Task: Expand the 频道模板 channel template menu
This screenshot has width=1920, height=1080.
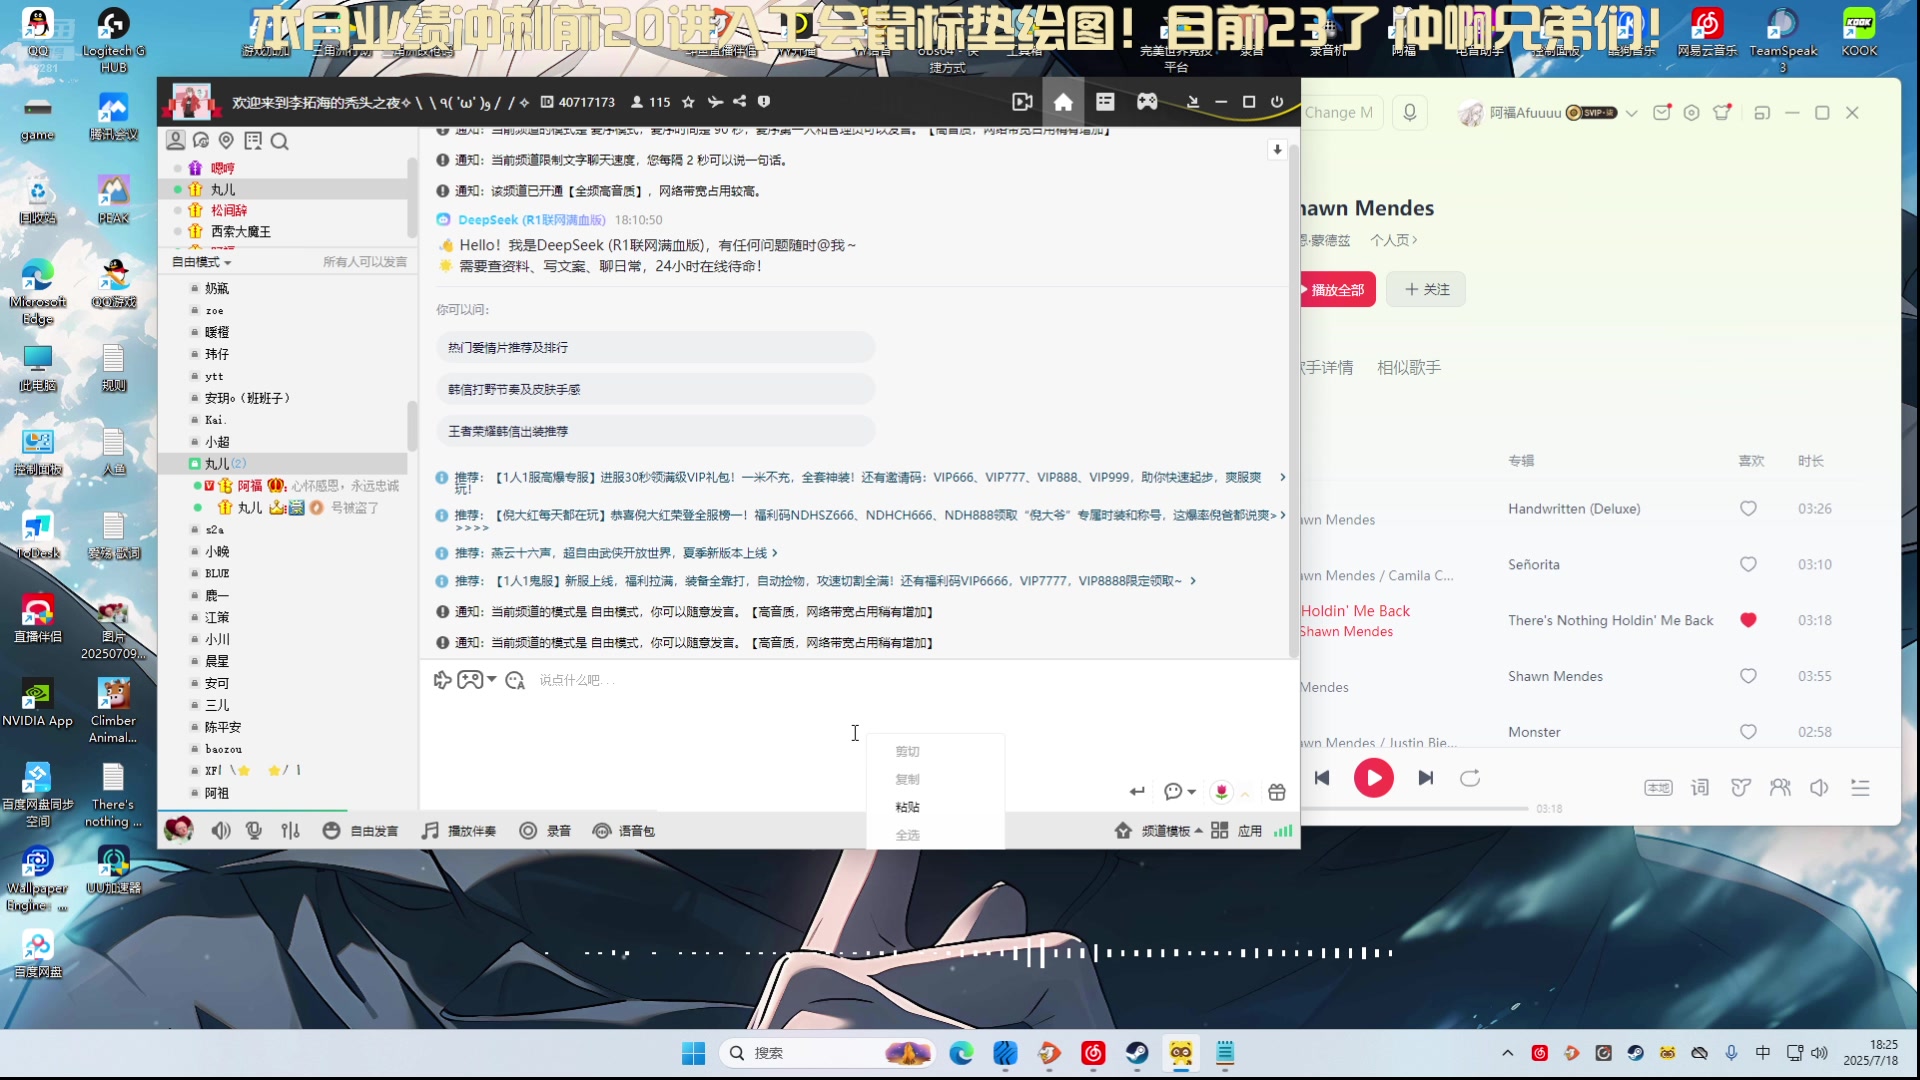Action: 1159,831
